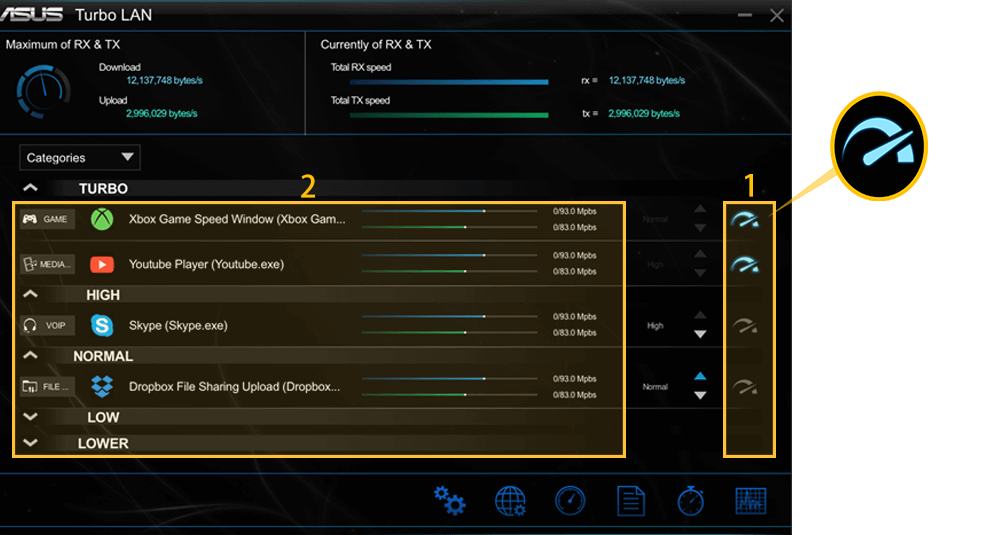Open the document log icon in bottom toolbar
1000x535 pixels.
point(631,501)
